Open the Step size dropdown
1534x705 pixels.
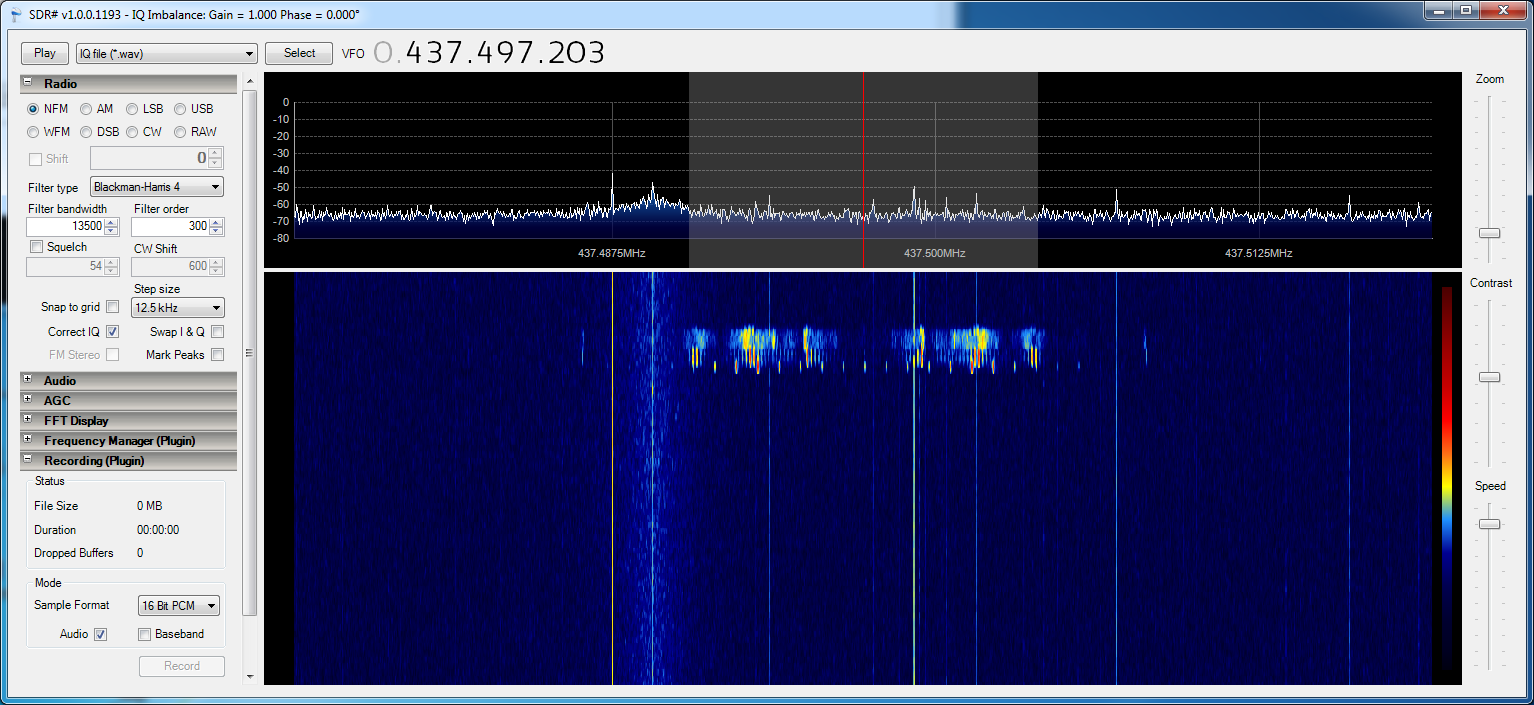tap(178, 308)
